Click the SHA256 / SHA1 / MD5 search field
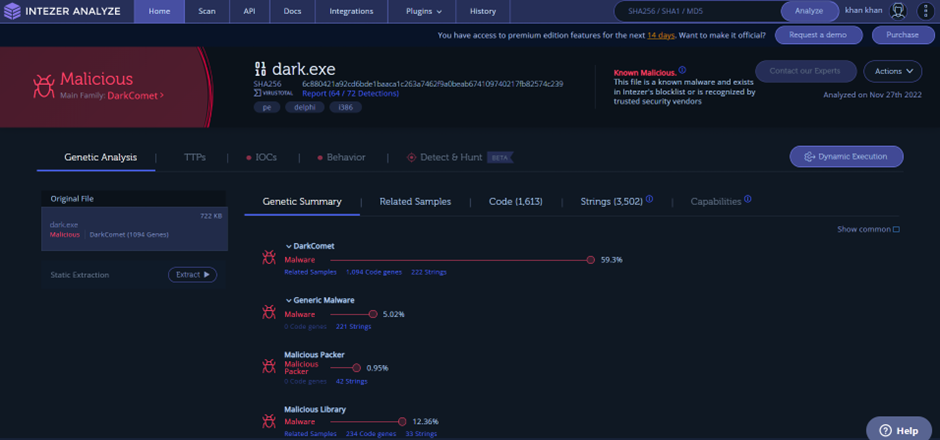This screenshot has width=940, height=440. click(x=698, y=11)
